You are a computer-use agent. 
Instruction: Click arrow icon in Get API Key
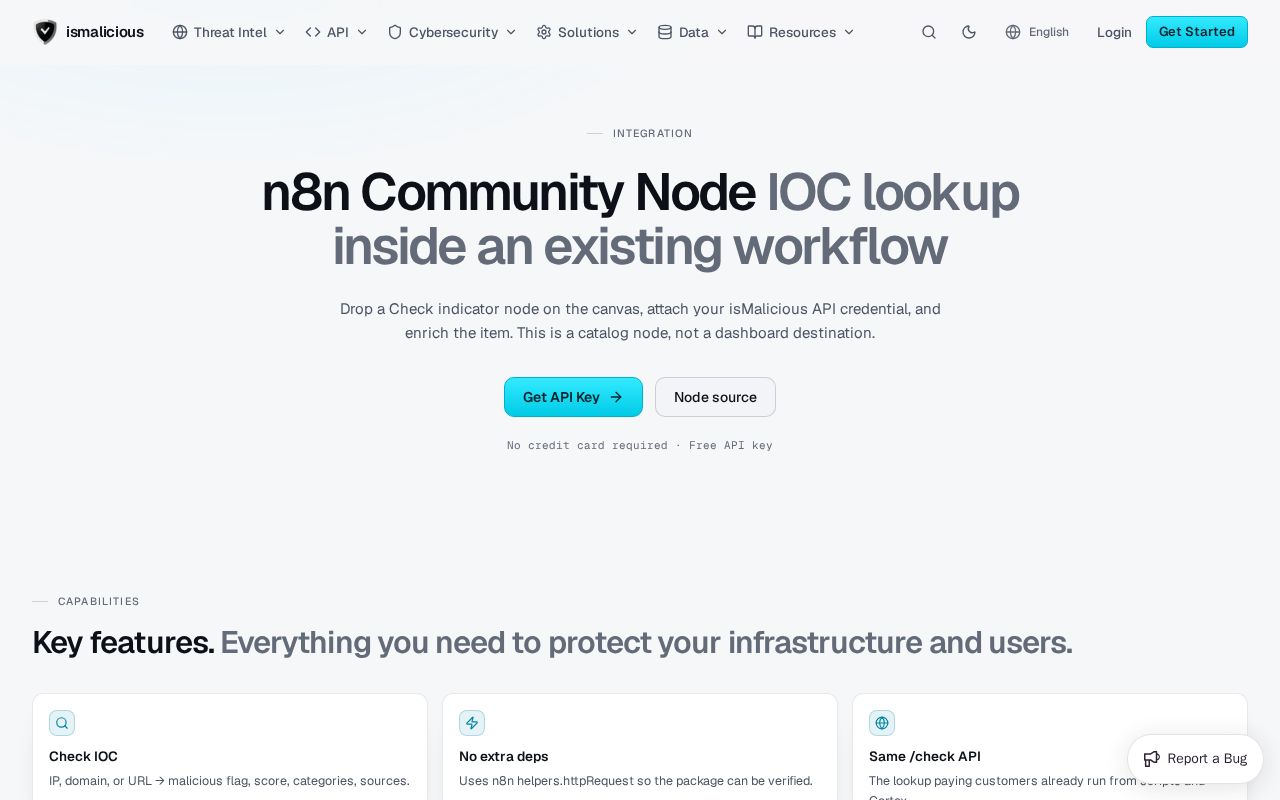pyautogui.click(x=616, y=397)
